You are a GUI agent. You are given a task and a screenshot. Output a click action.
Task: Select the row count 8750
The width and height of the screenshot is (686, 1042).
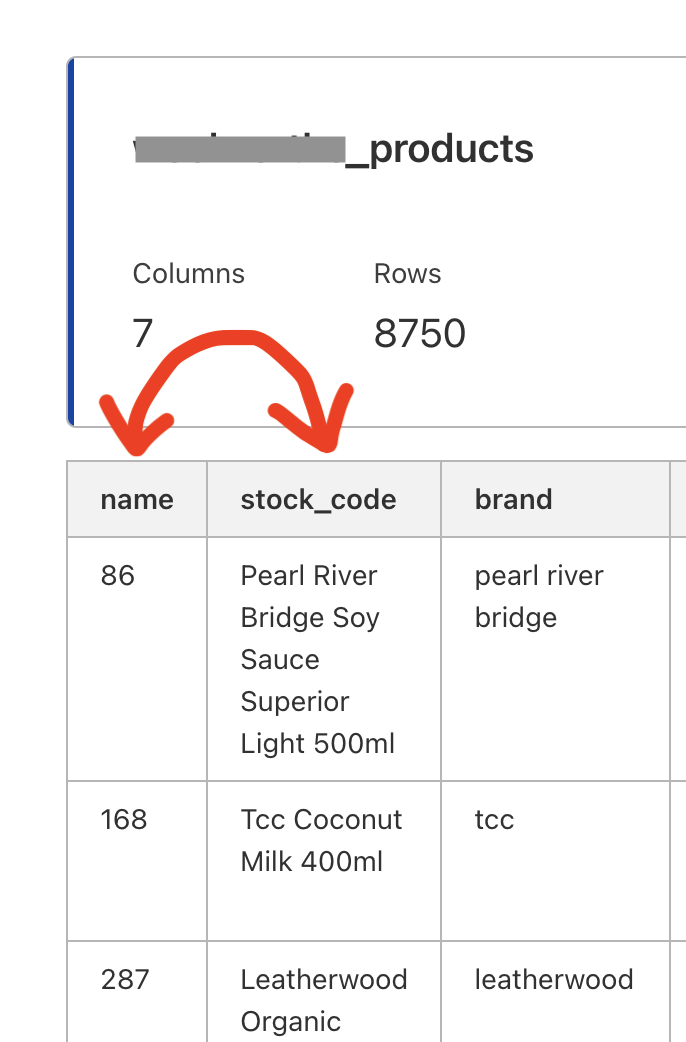(x=419, y=334)
